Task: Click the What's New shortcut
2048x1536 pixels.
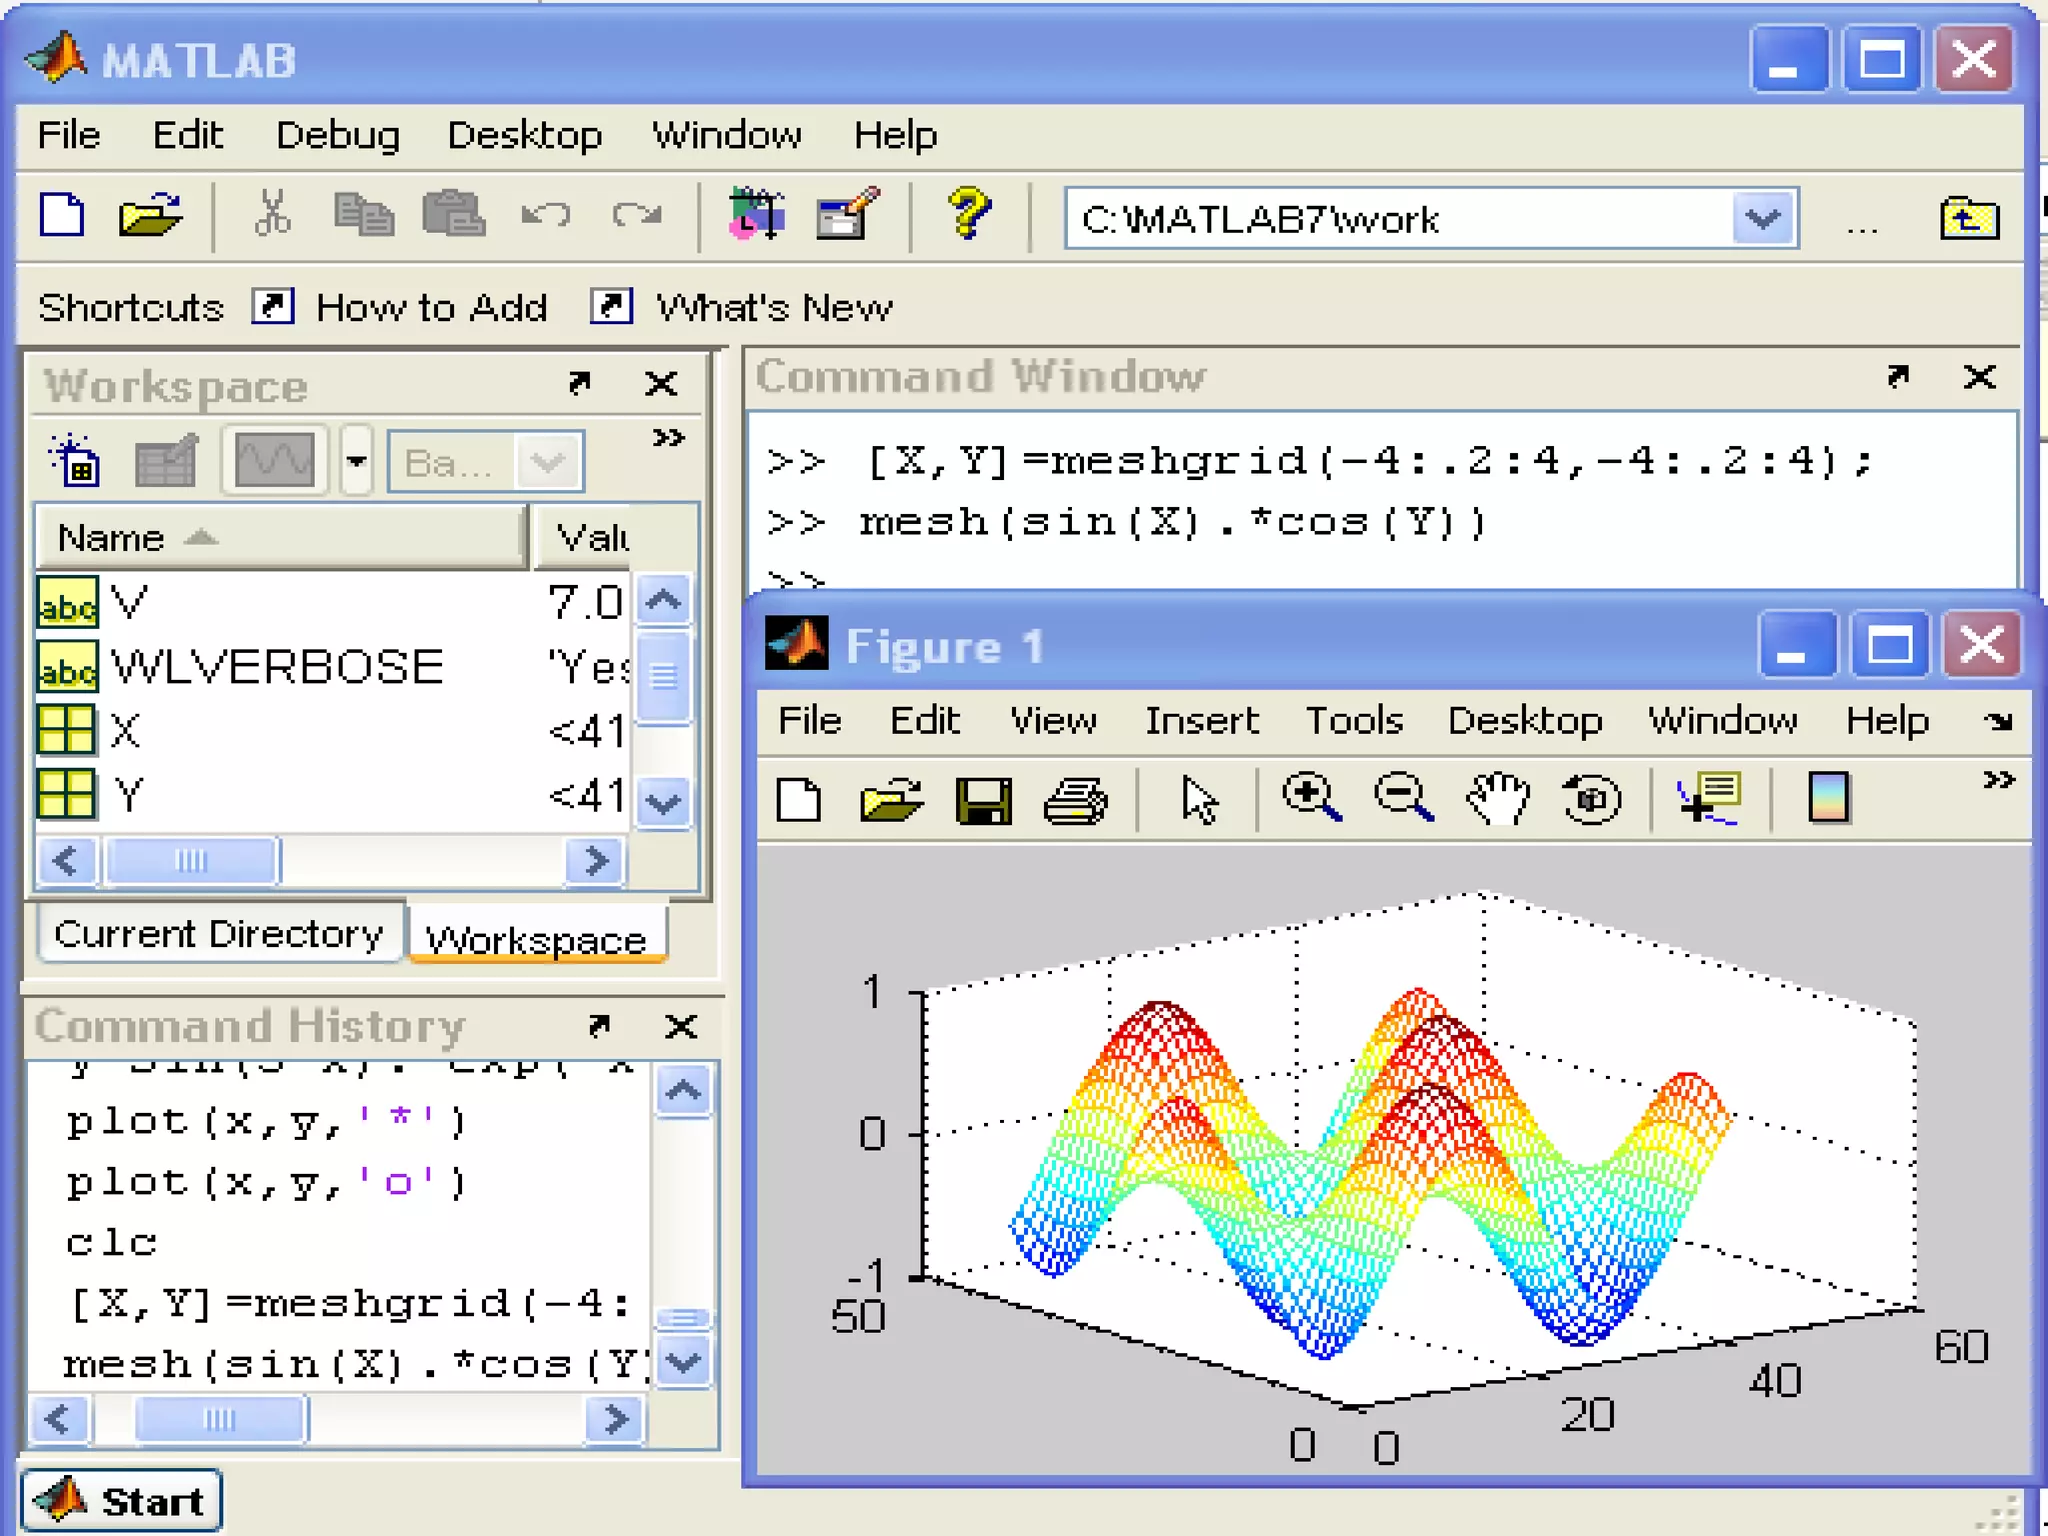Action: (x=772, y=307)
